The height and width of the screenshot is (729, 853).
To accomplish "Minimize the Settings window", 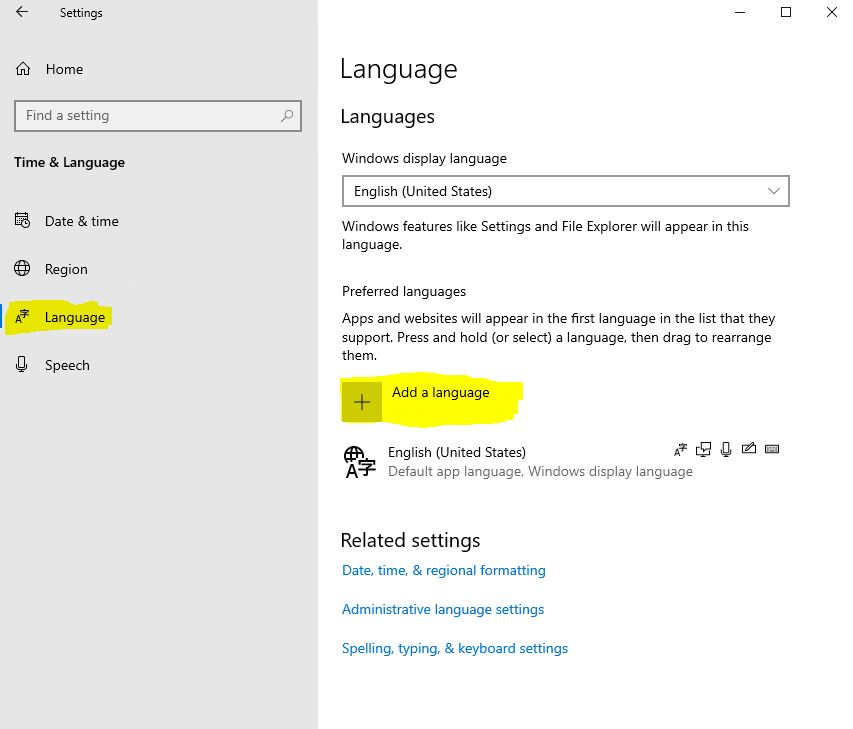I will coord(740,12).
